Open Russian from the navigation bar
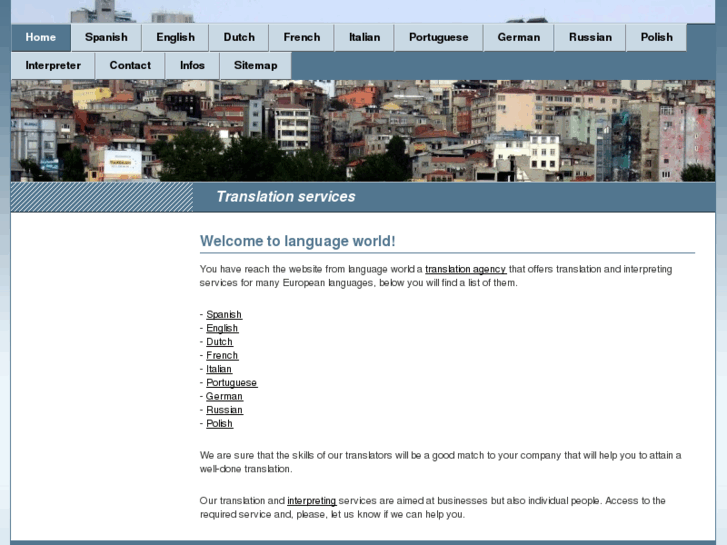Viewport: 727px width, 545px height. [x=590, y=38]
